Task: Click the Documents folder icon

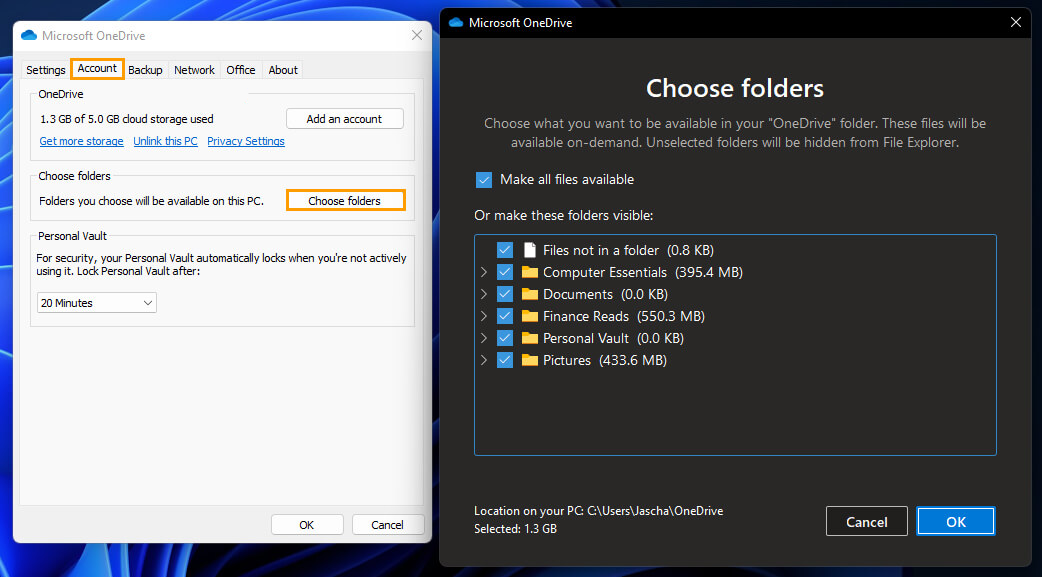Action: [530, 294]
